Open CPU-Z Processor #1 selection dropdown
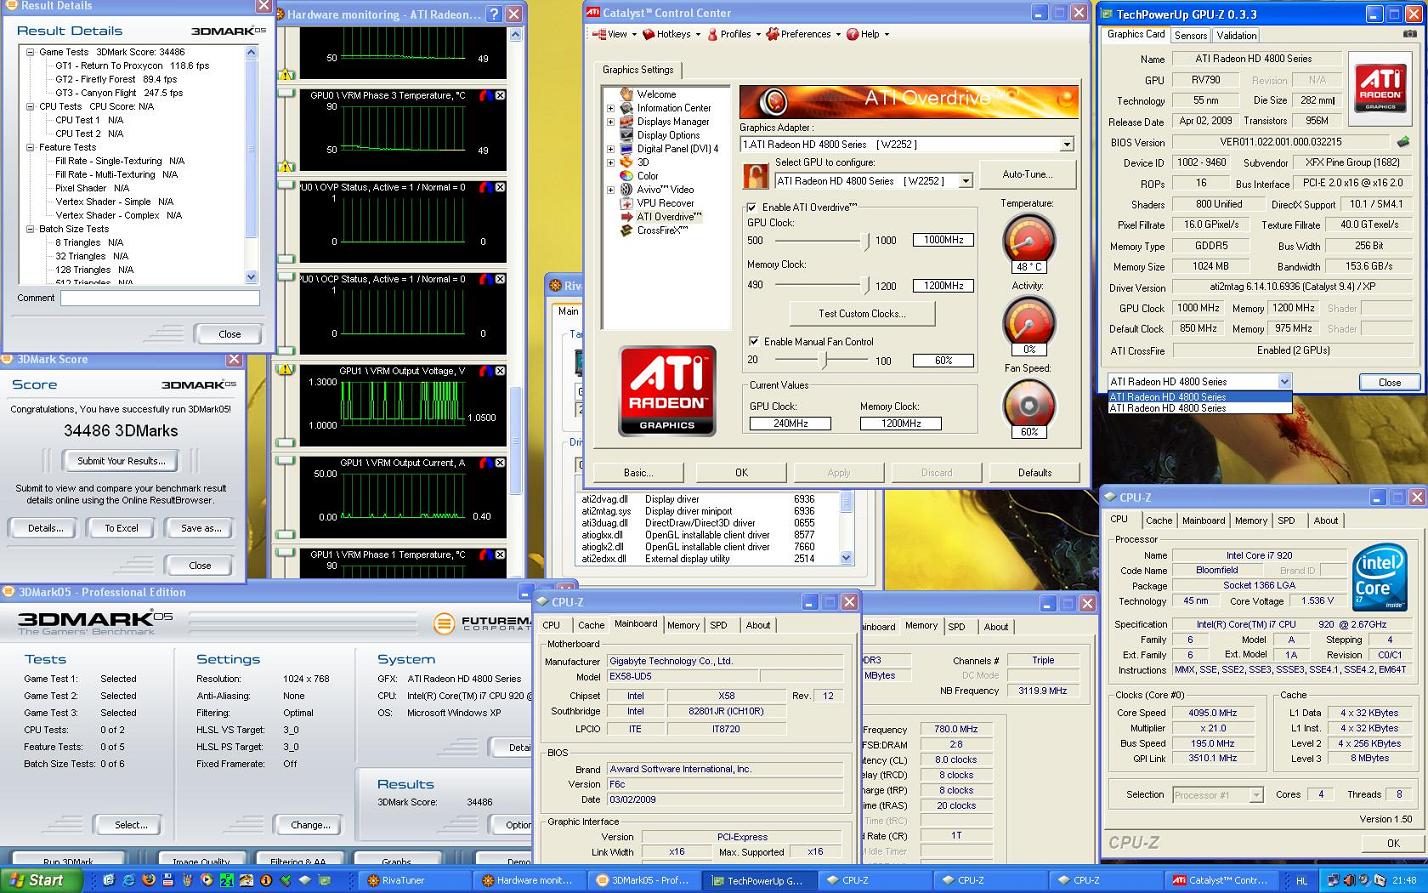Viewport: 1428px width, 893px height. (x=1256, y=795)
